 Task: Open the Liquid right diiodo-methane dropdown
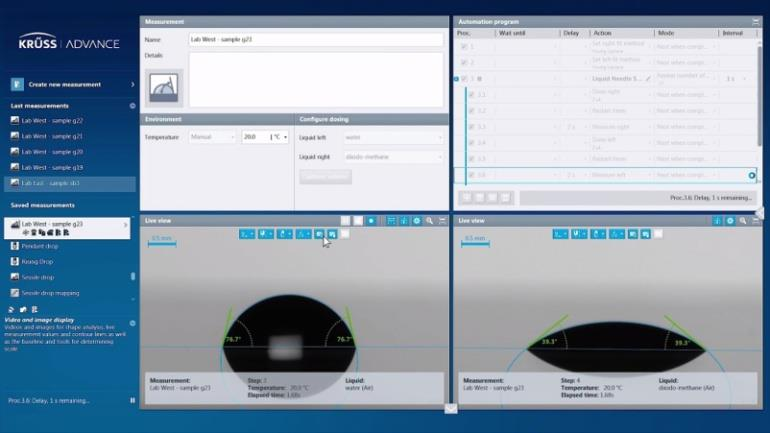point(393,157)
